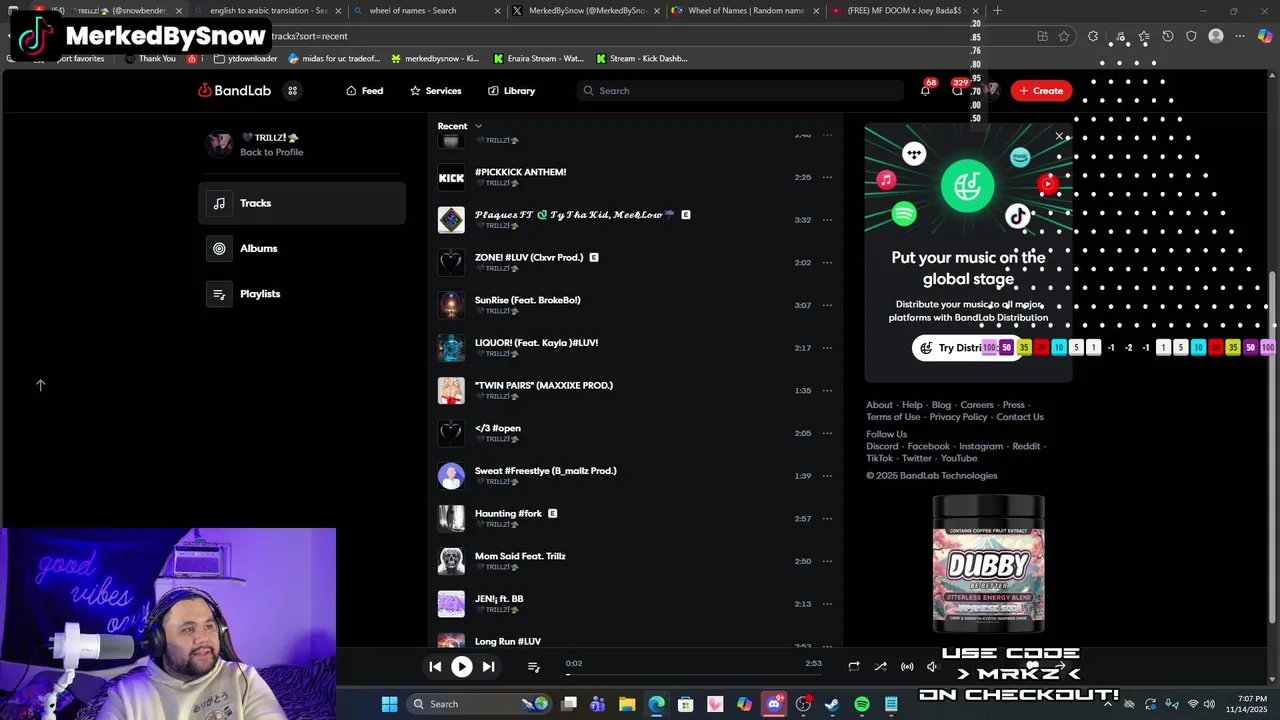The image size is (1280, 720).
Task: Play the current track
Action: click(461, 666)
